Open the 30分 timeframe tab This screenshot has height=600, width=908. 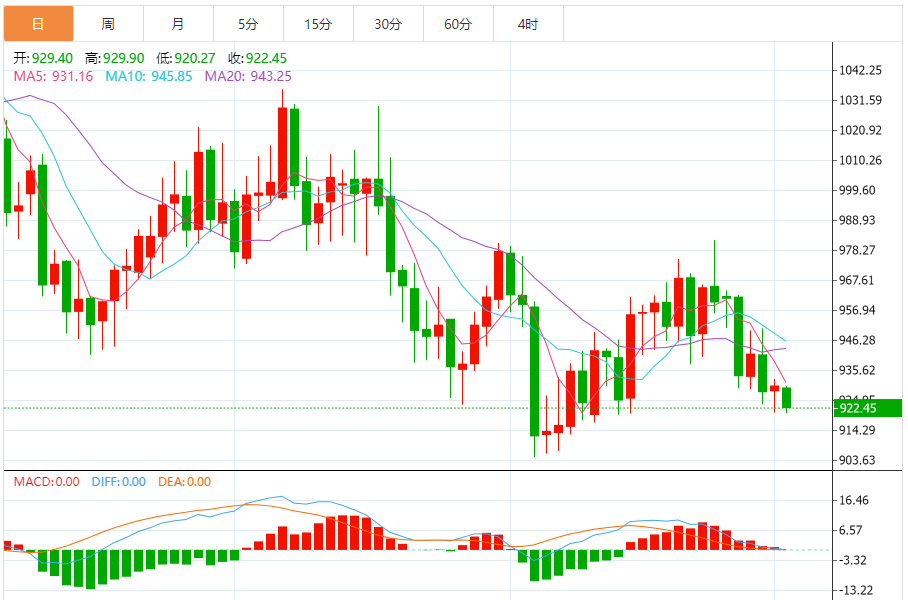pyautogui.click(x=389, y=24)
